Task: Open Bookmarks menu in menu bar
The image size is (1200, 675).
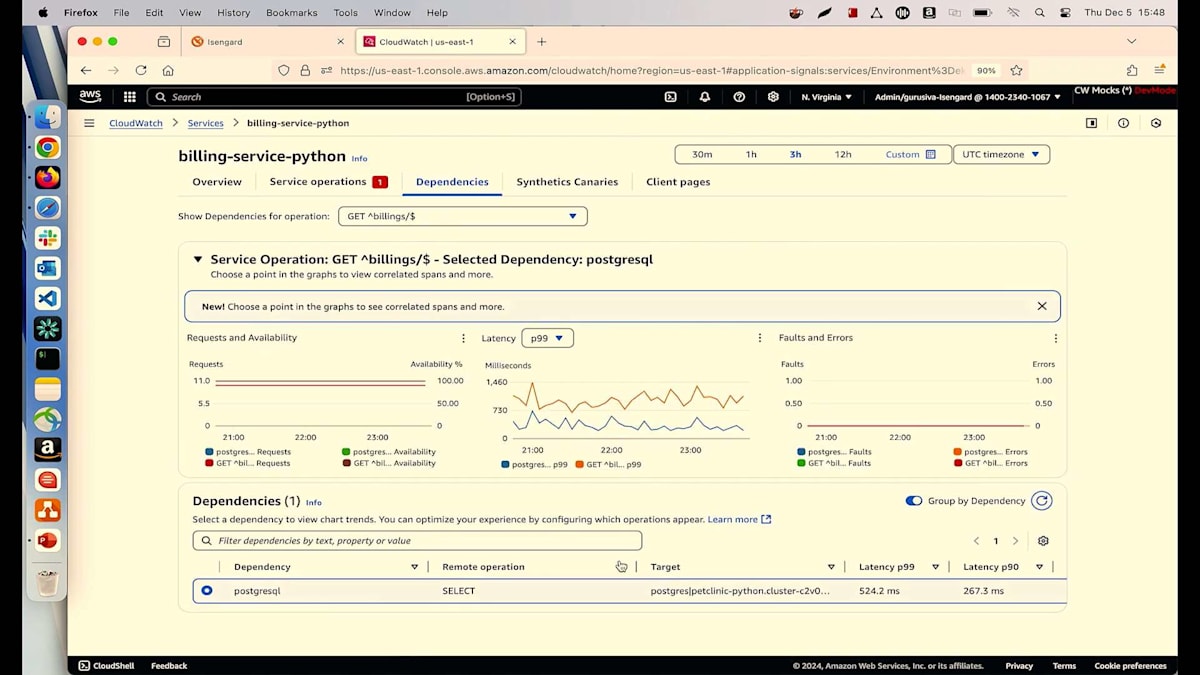Action: pos(289,13)
